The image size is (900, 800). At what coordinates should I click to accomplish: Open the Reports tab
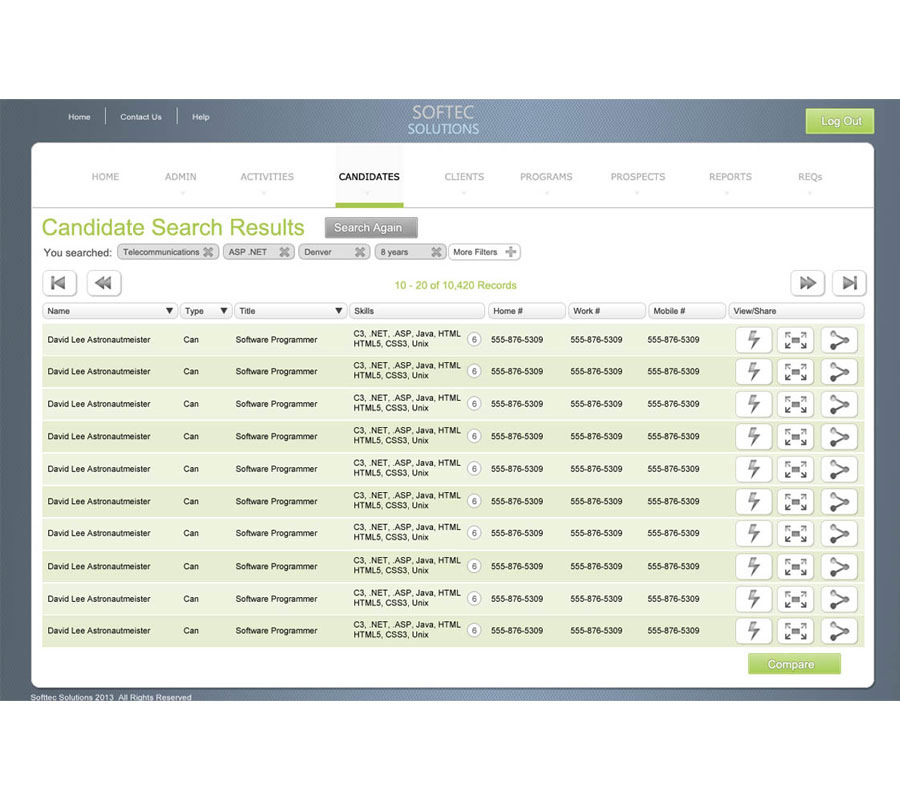pyautogui.click(x=730, y=177)
